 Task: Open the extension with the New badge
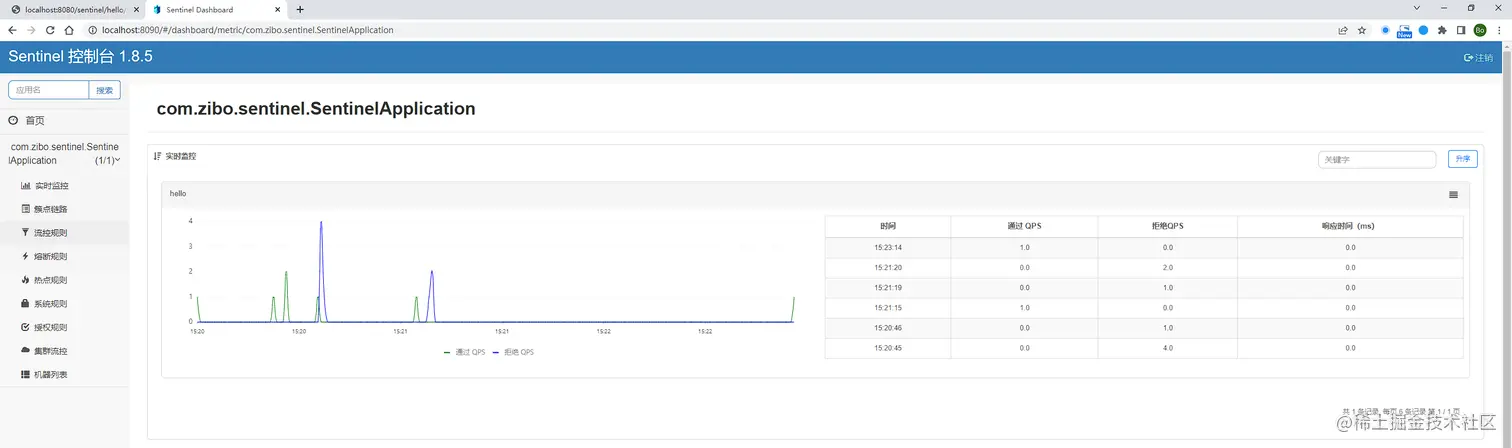(1404, 30)
